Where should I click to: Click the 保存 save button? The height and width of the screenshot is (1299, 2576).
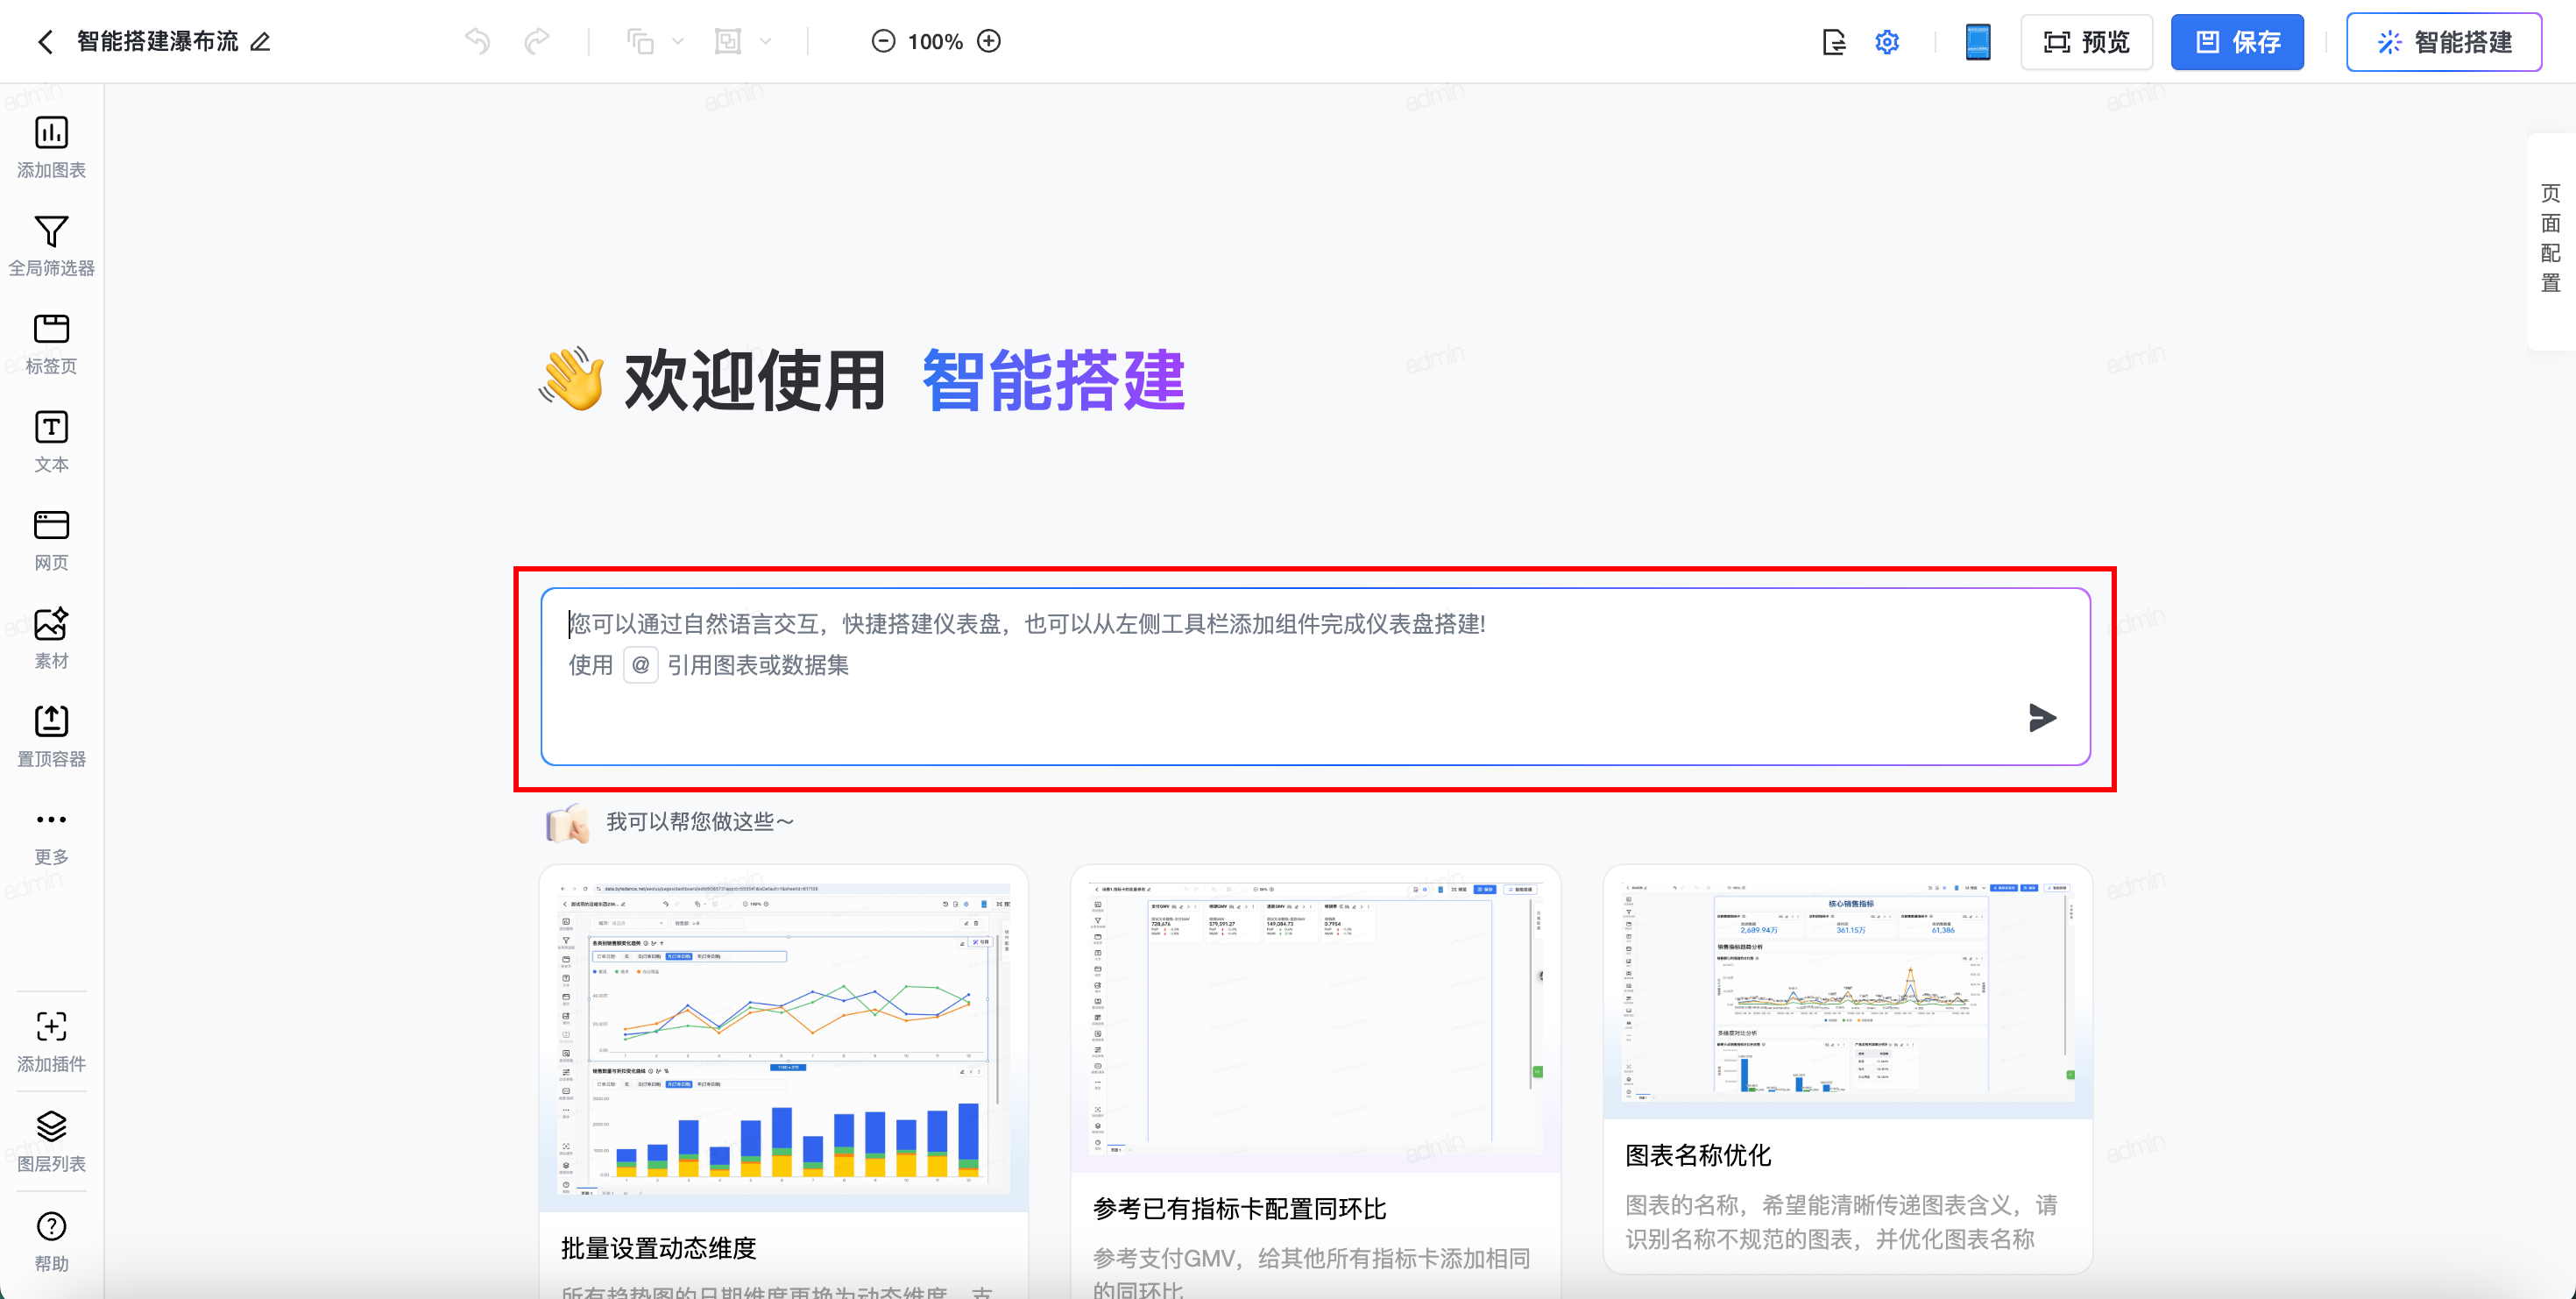tap(2236, 42)
